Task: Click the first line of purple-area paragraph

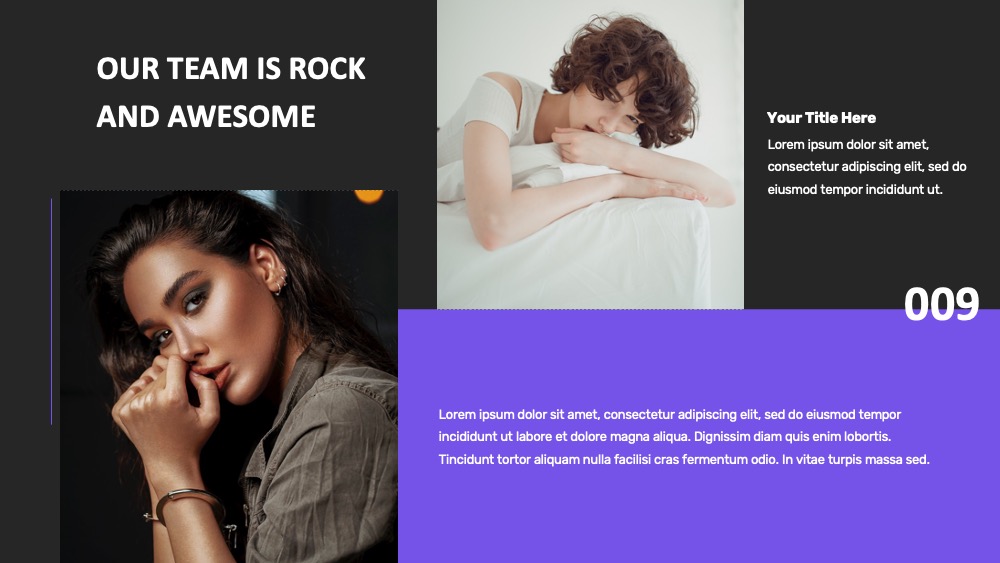Action: click(670, 415)
